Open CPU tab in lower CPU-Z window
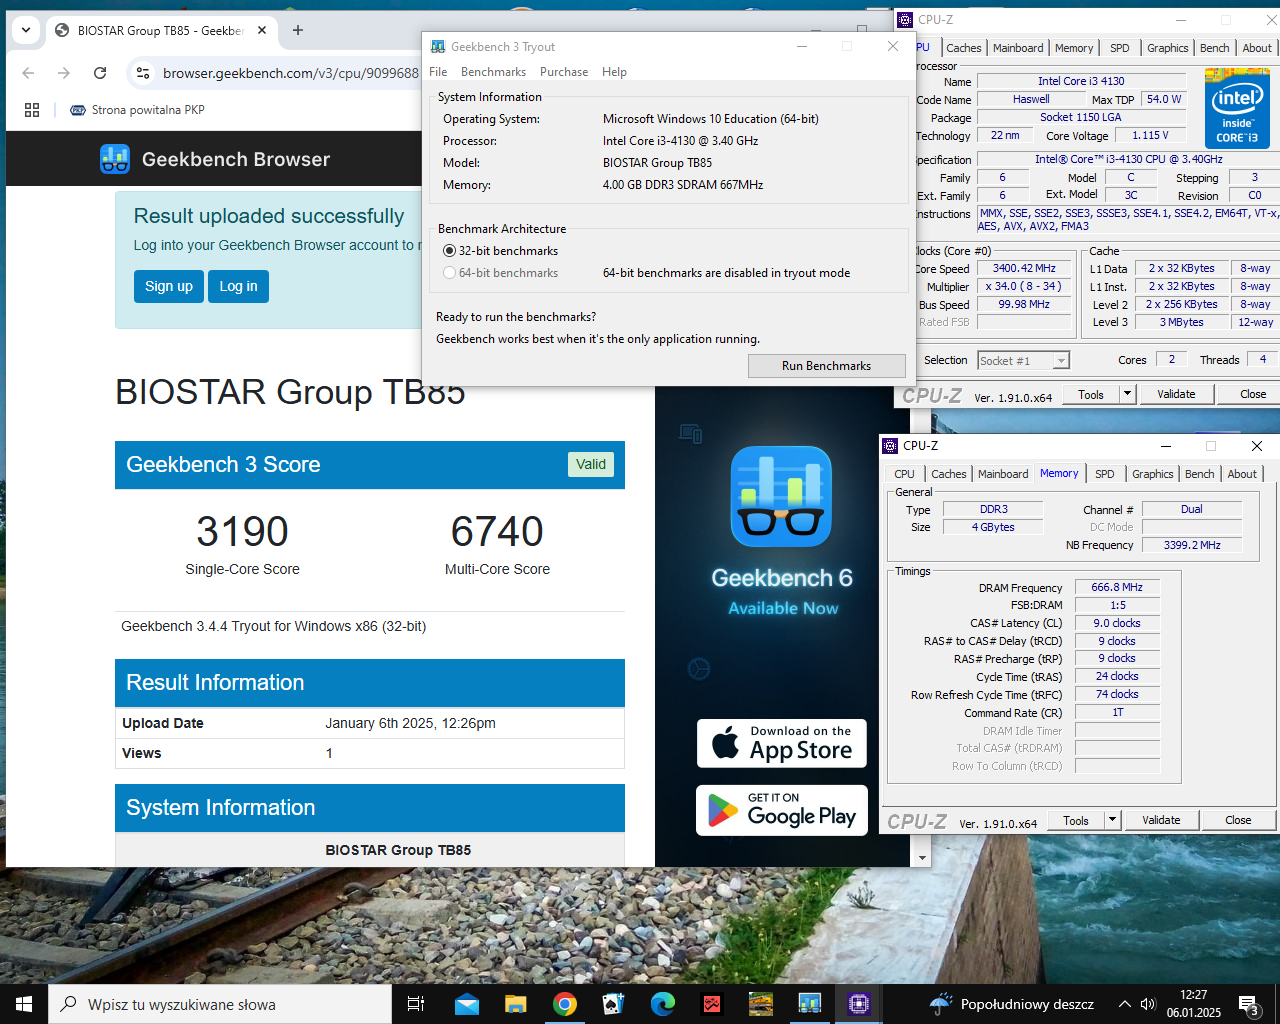This screenshot has height=1024, width=1280. [x=904, y=474]
